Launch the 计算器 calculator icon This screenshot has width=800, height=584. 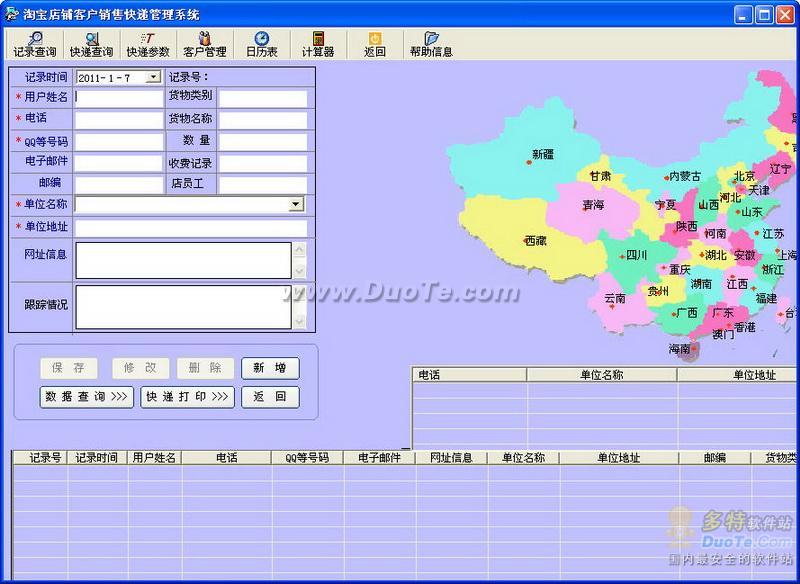318,44
